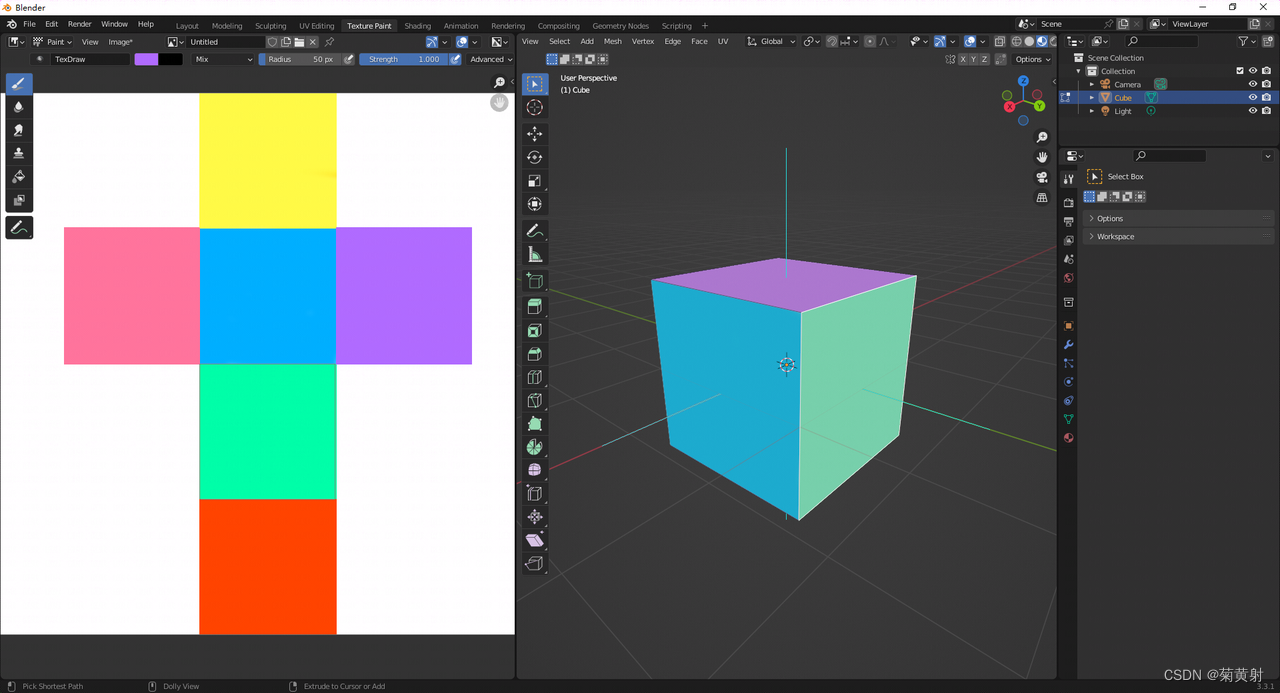Choose the Transform tool in viewport toolbar

[x=535, y=204]
